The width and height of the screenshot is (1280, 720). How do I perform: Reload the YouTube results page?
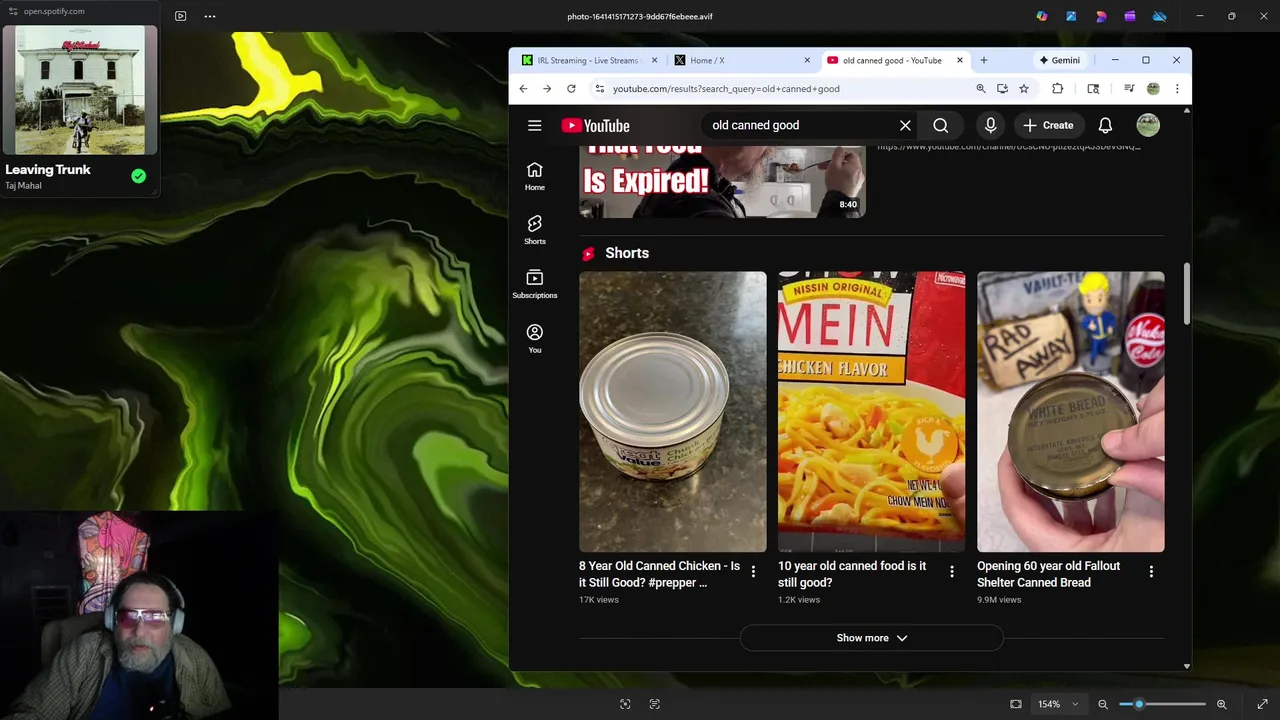click(571, 89)
